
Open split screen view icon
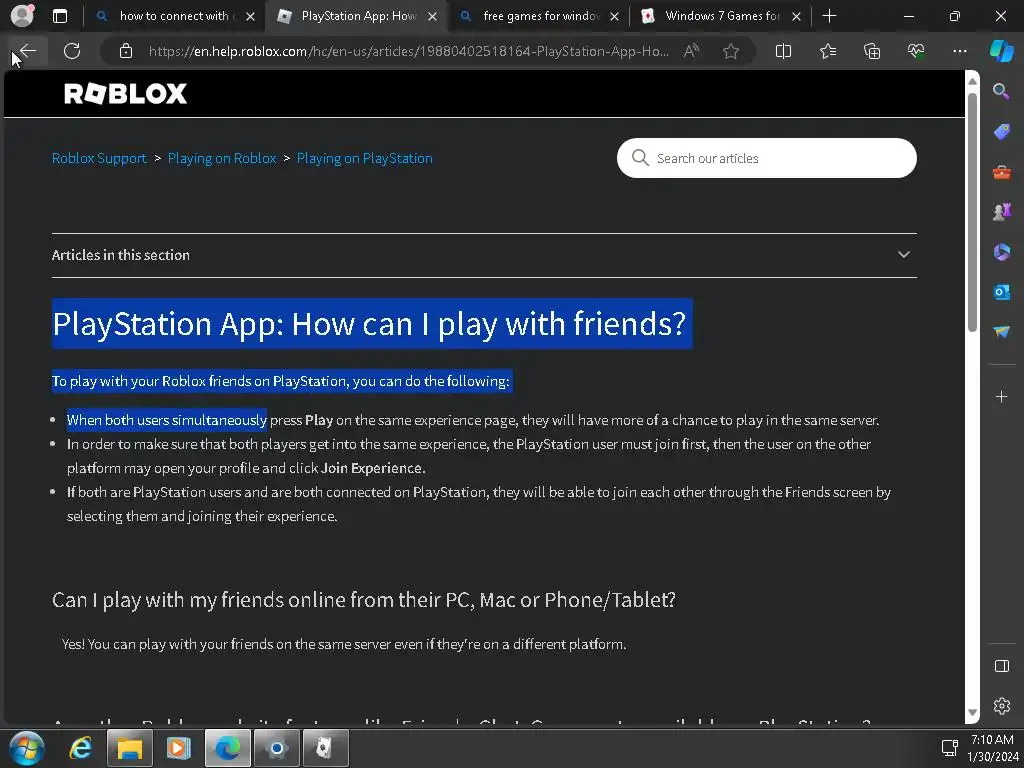click(x=783, y=51)
